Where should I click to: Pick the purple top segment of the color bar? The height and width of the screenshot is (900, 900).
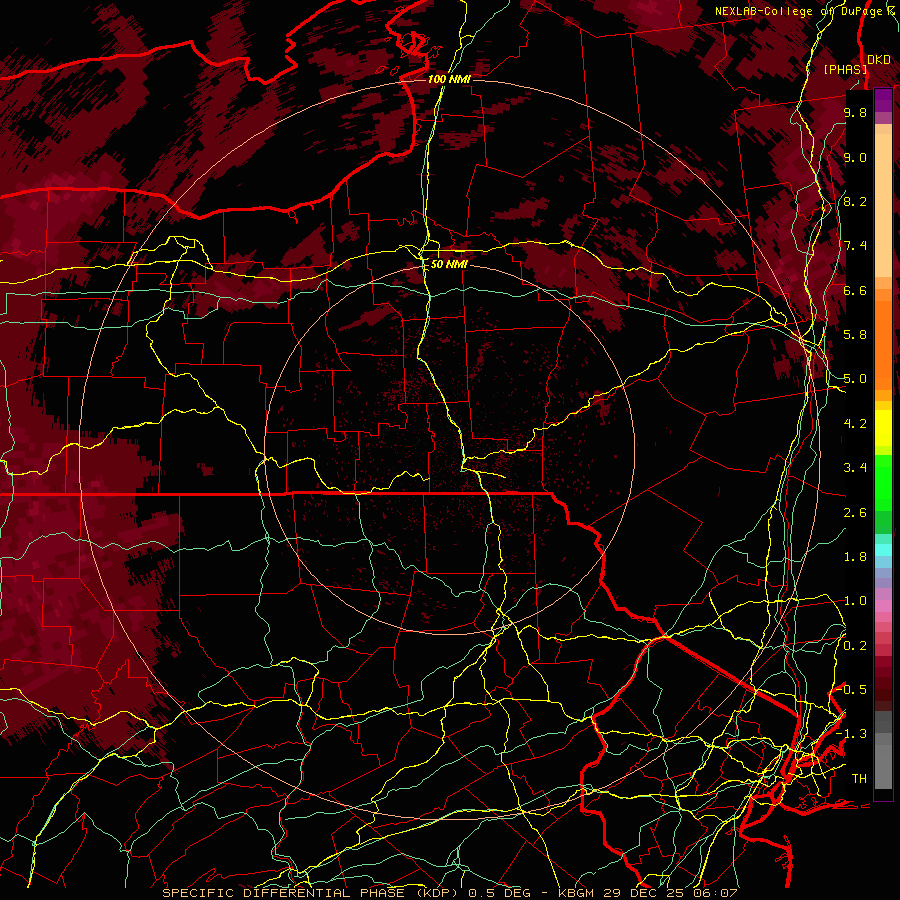883,100
